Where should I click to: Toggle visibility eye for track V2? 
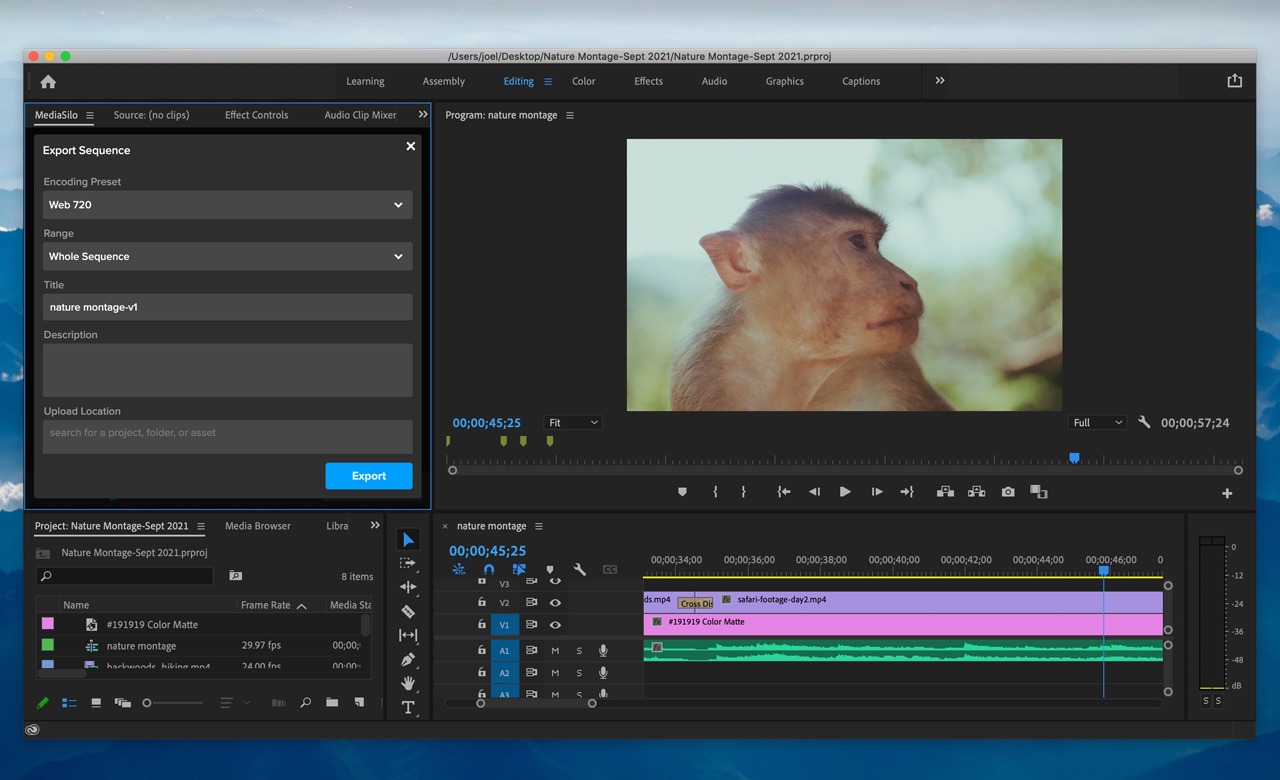pyautogui.click(x=555, y=603)
